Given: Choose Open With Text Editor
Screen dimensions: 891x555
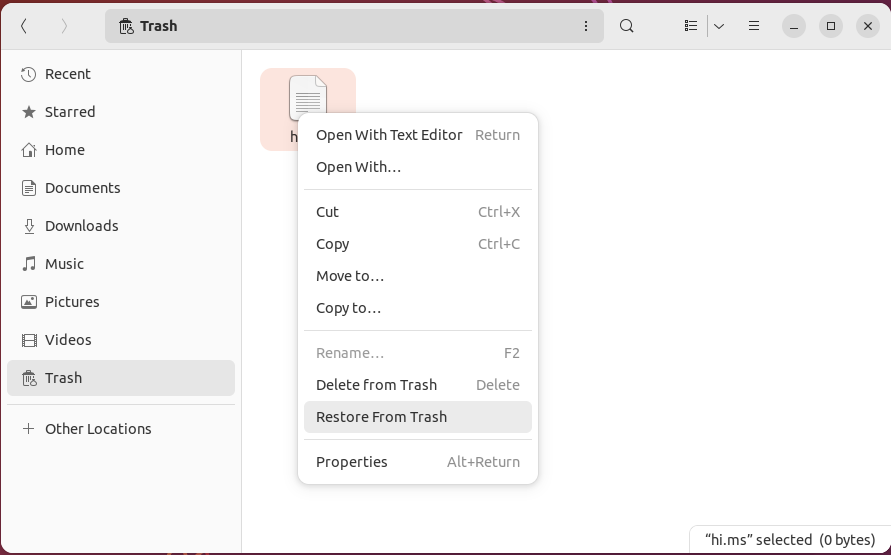Looking at the screenshot, I should [418, 135].
